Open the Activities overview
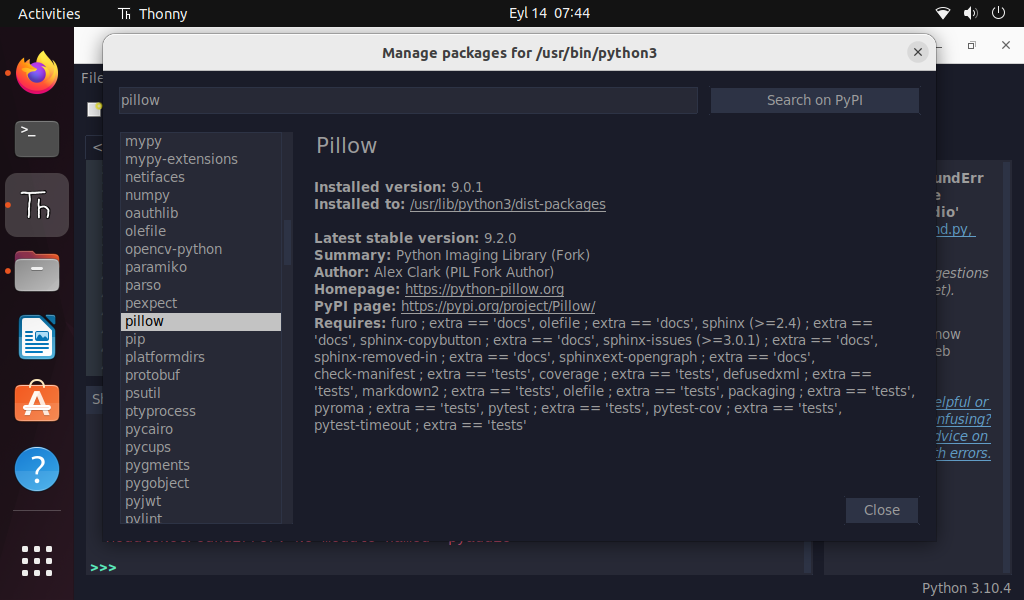 (49, 14)
